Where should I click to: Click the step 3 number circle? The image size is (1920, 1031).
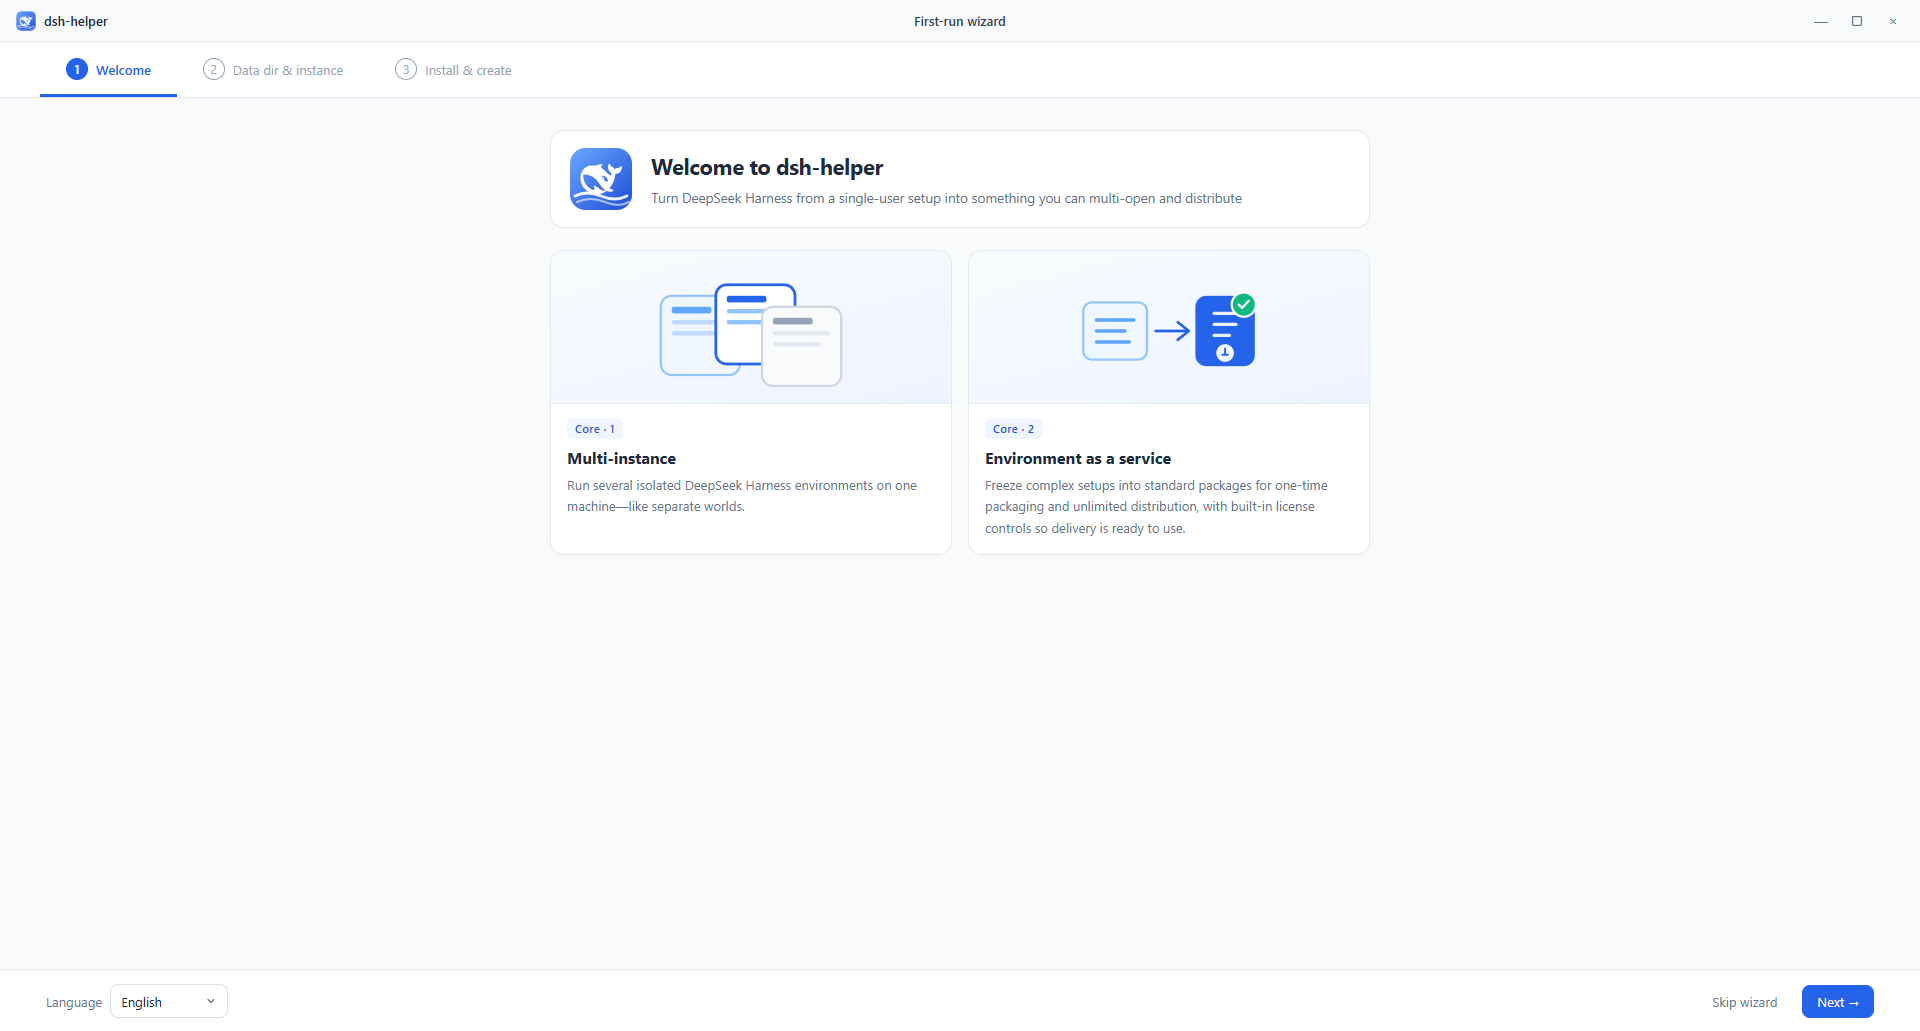point(406,69)
